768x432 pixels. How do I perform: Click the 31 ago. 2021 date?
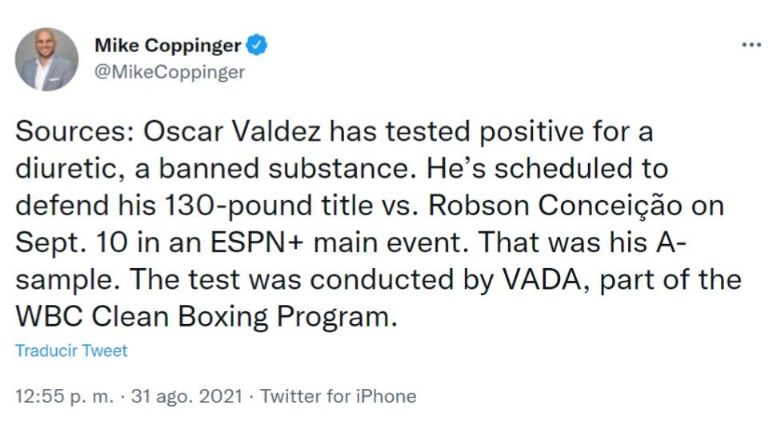point(187,396)
